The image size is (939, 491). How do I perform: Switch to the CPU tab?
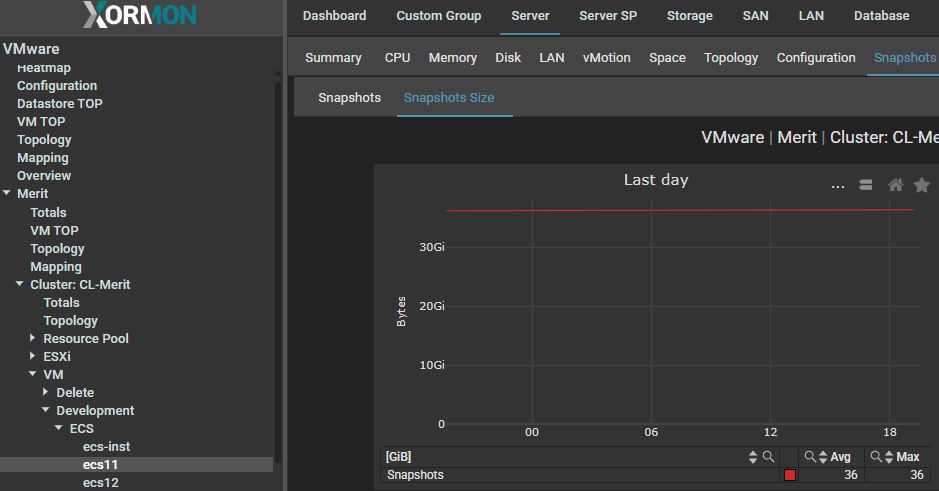click(397, 57)
